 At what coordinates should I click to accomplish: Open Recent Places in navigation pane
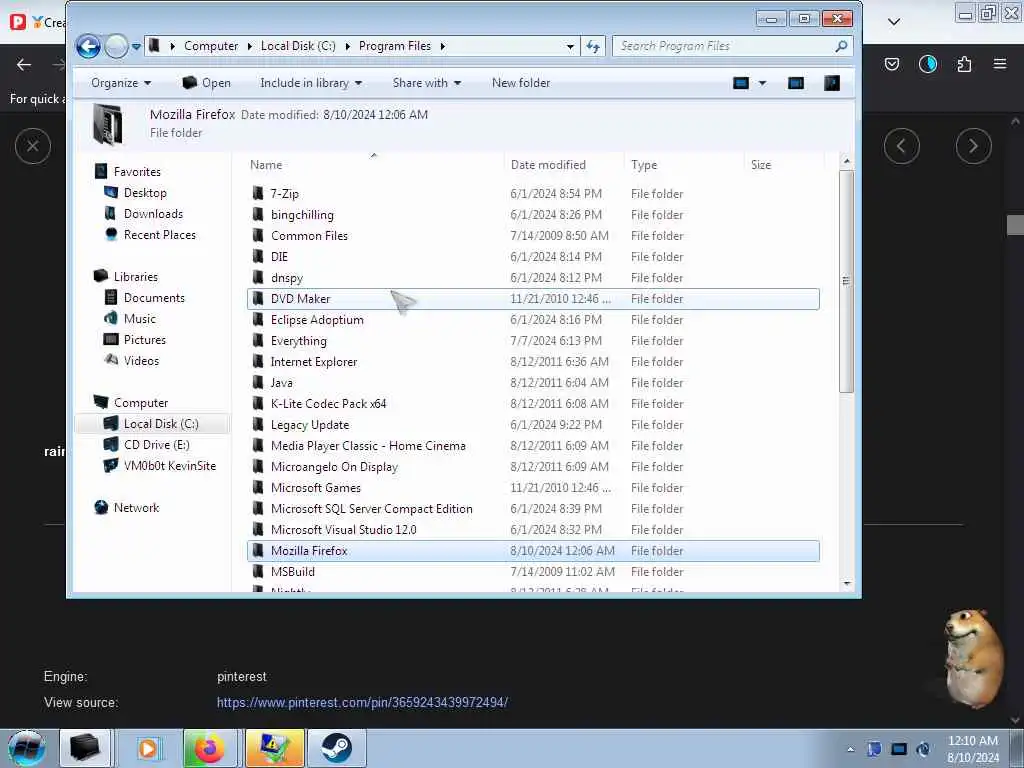159,234
